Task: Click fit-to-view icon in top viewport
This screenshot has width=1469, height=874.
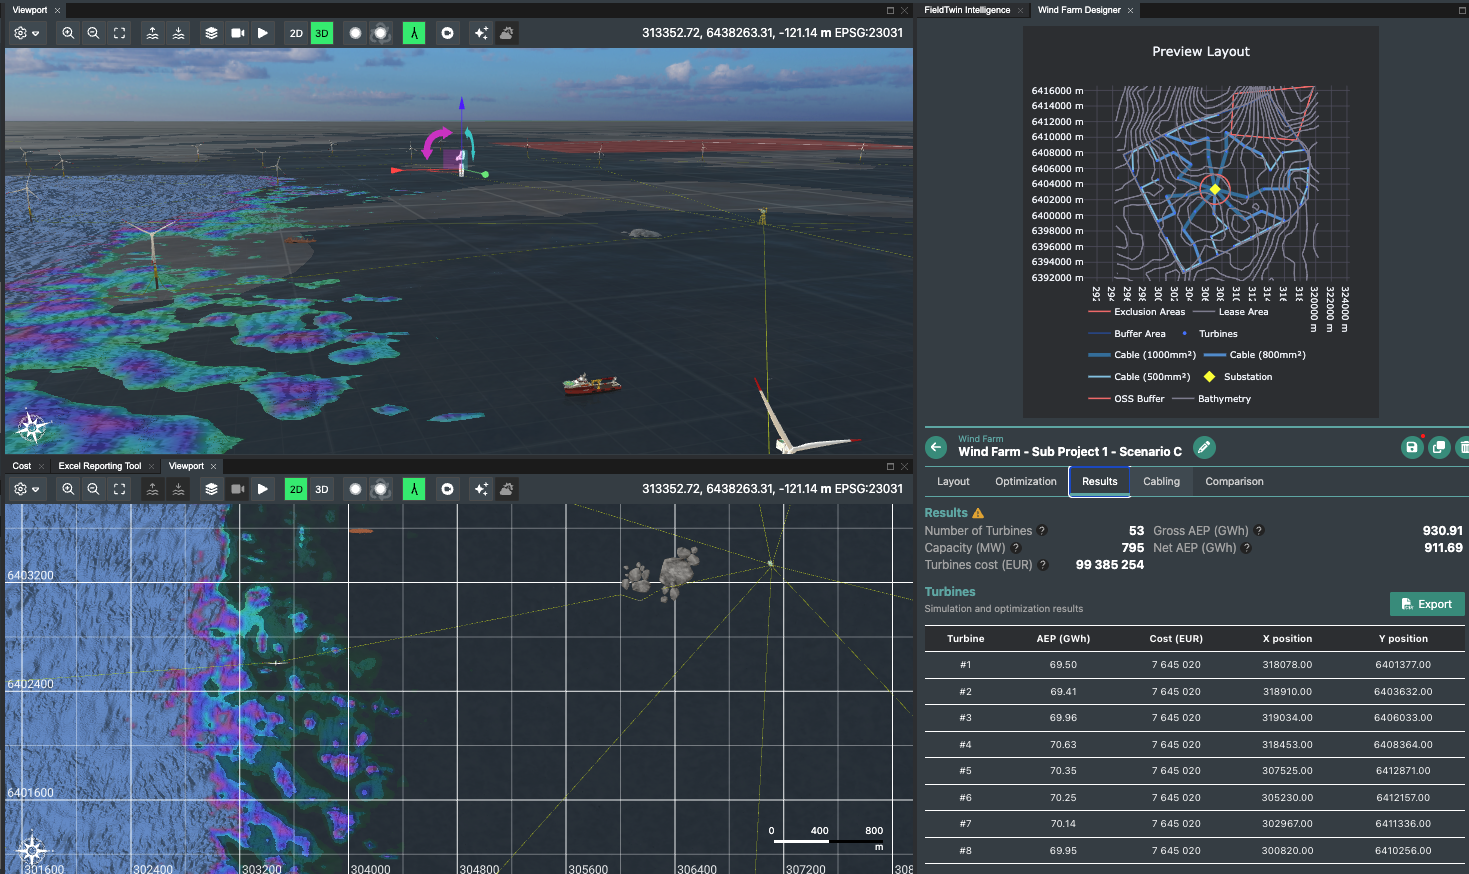Action: (119, 33)
